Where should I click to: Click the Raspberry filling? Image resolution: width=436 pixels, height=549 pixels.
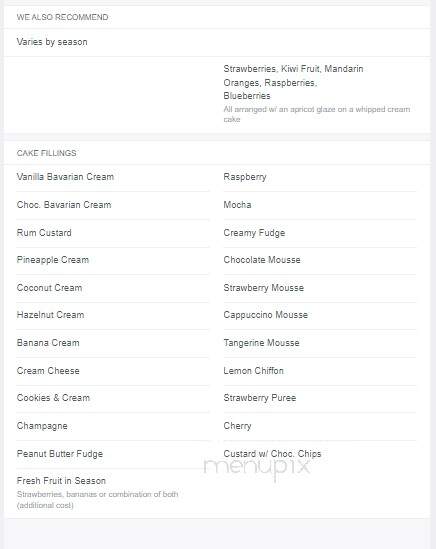pos(245,177)
